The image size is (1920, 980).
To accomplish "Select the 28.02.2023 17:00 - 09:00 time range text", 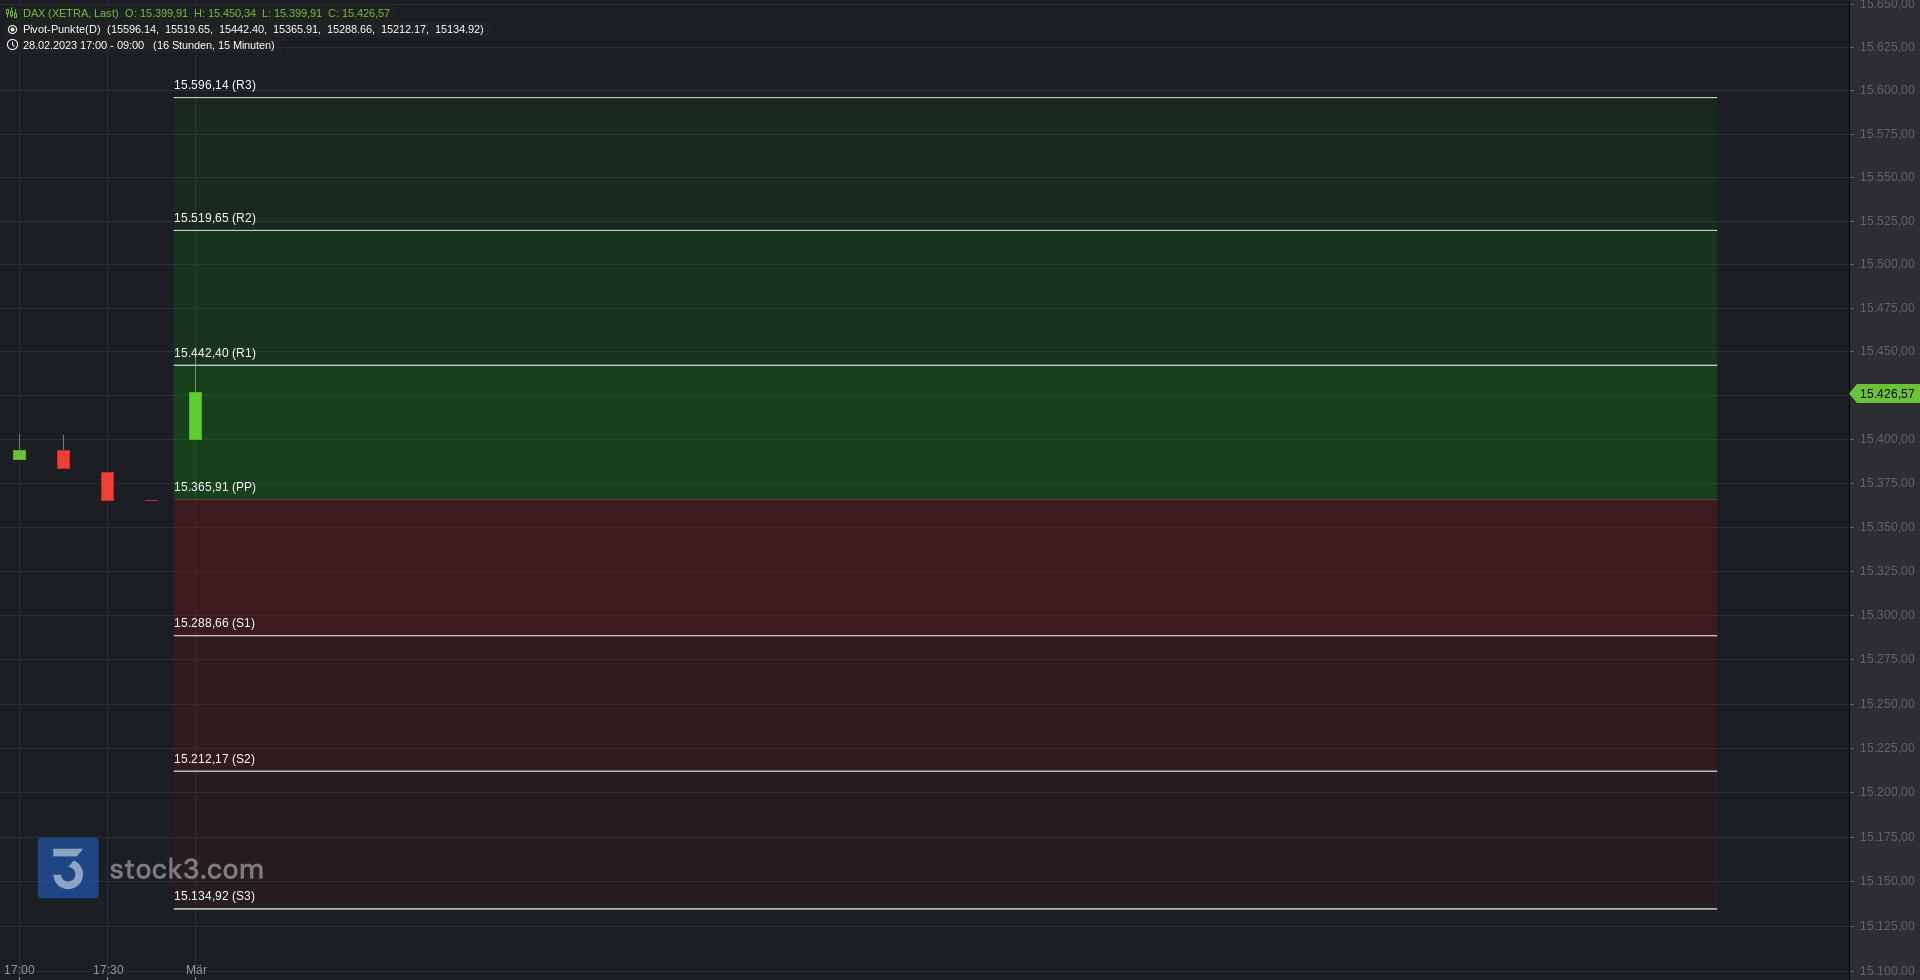I will pos(83,45).
